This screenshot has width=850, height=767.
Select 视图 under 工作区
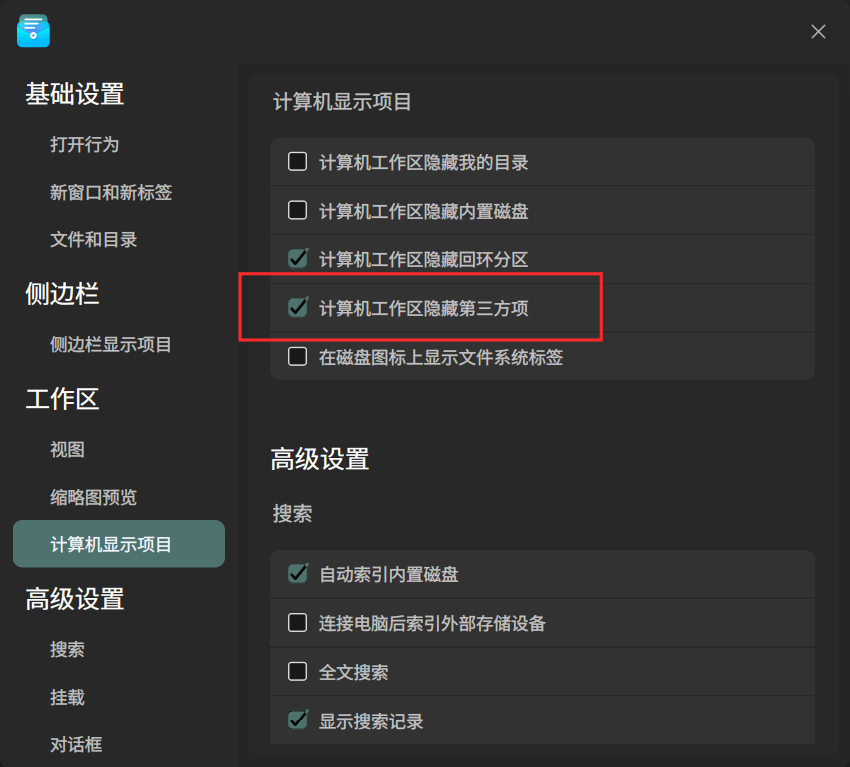[67, 449]
